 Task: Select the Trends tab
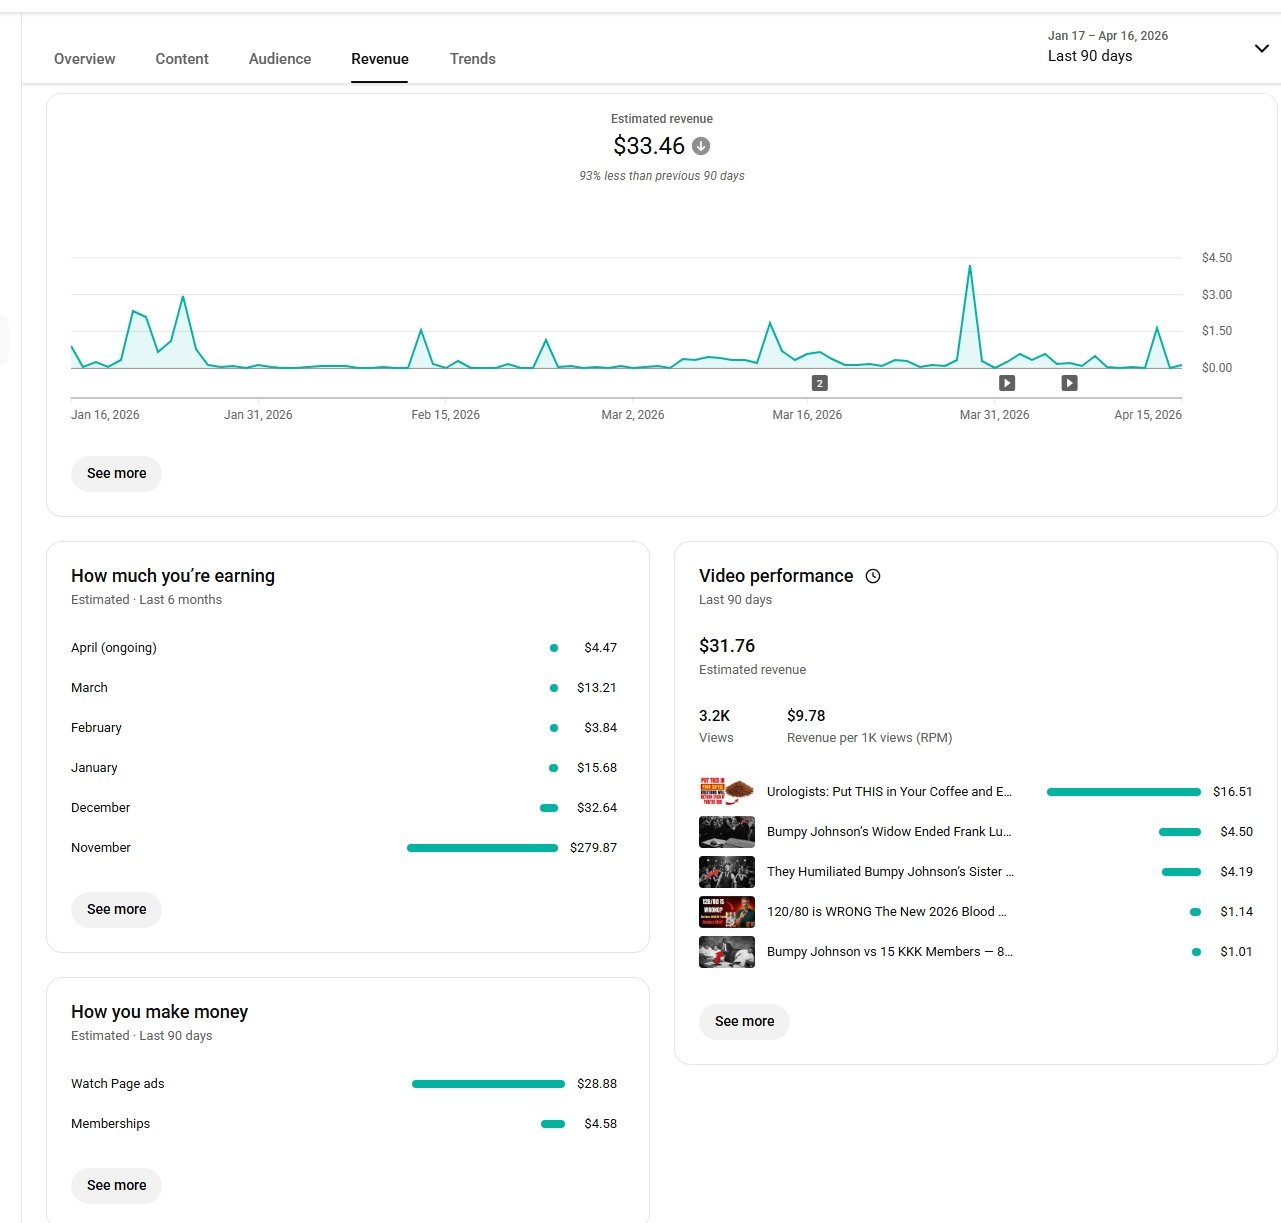tap(472, 59)
